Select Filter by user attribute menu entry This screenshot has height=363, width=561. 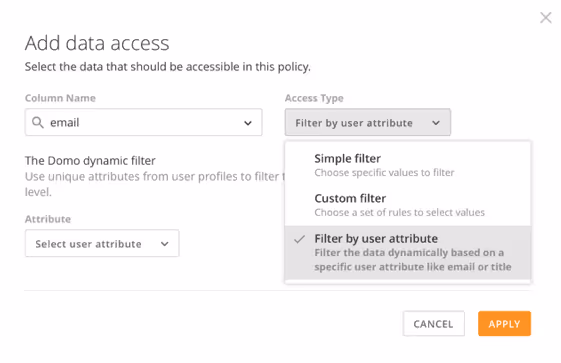408,252
